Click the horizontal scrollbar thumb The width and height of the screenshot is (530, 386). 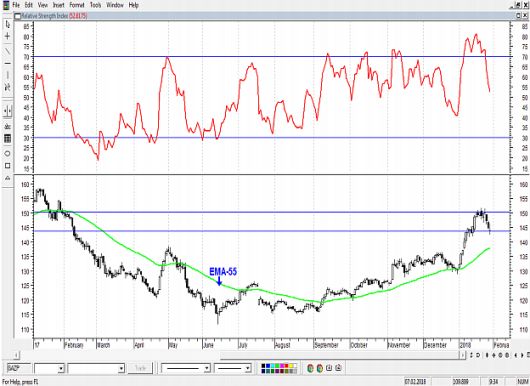[x=340, y=355]
